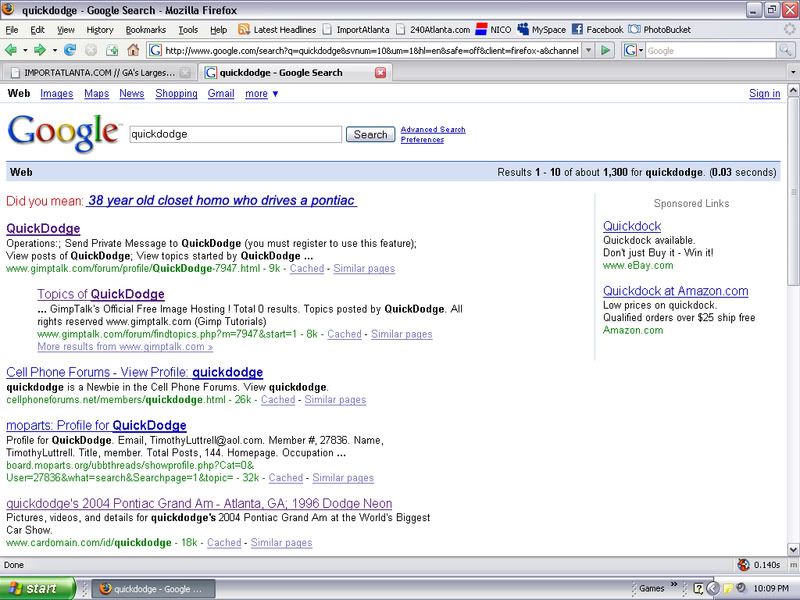800x600 pixels.
Task: Open the Tools menu
Action: coord(188,30)
